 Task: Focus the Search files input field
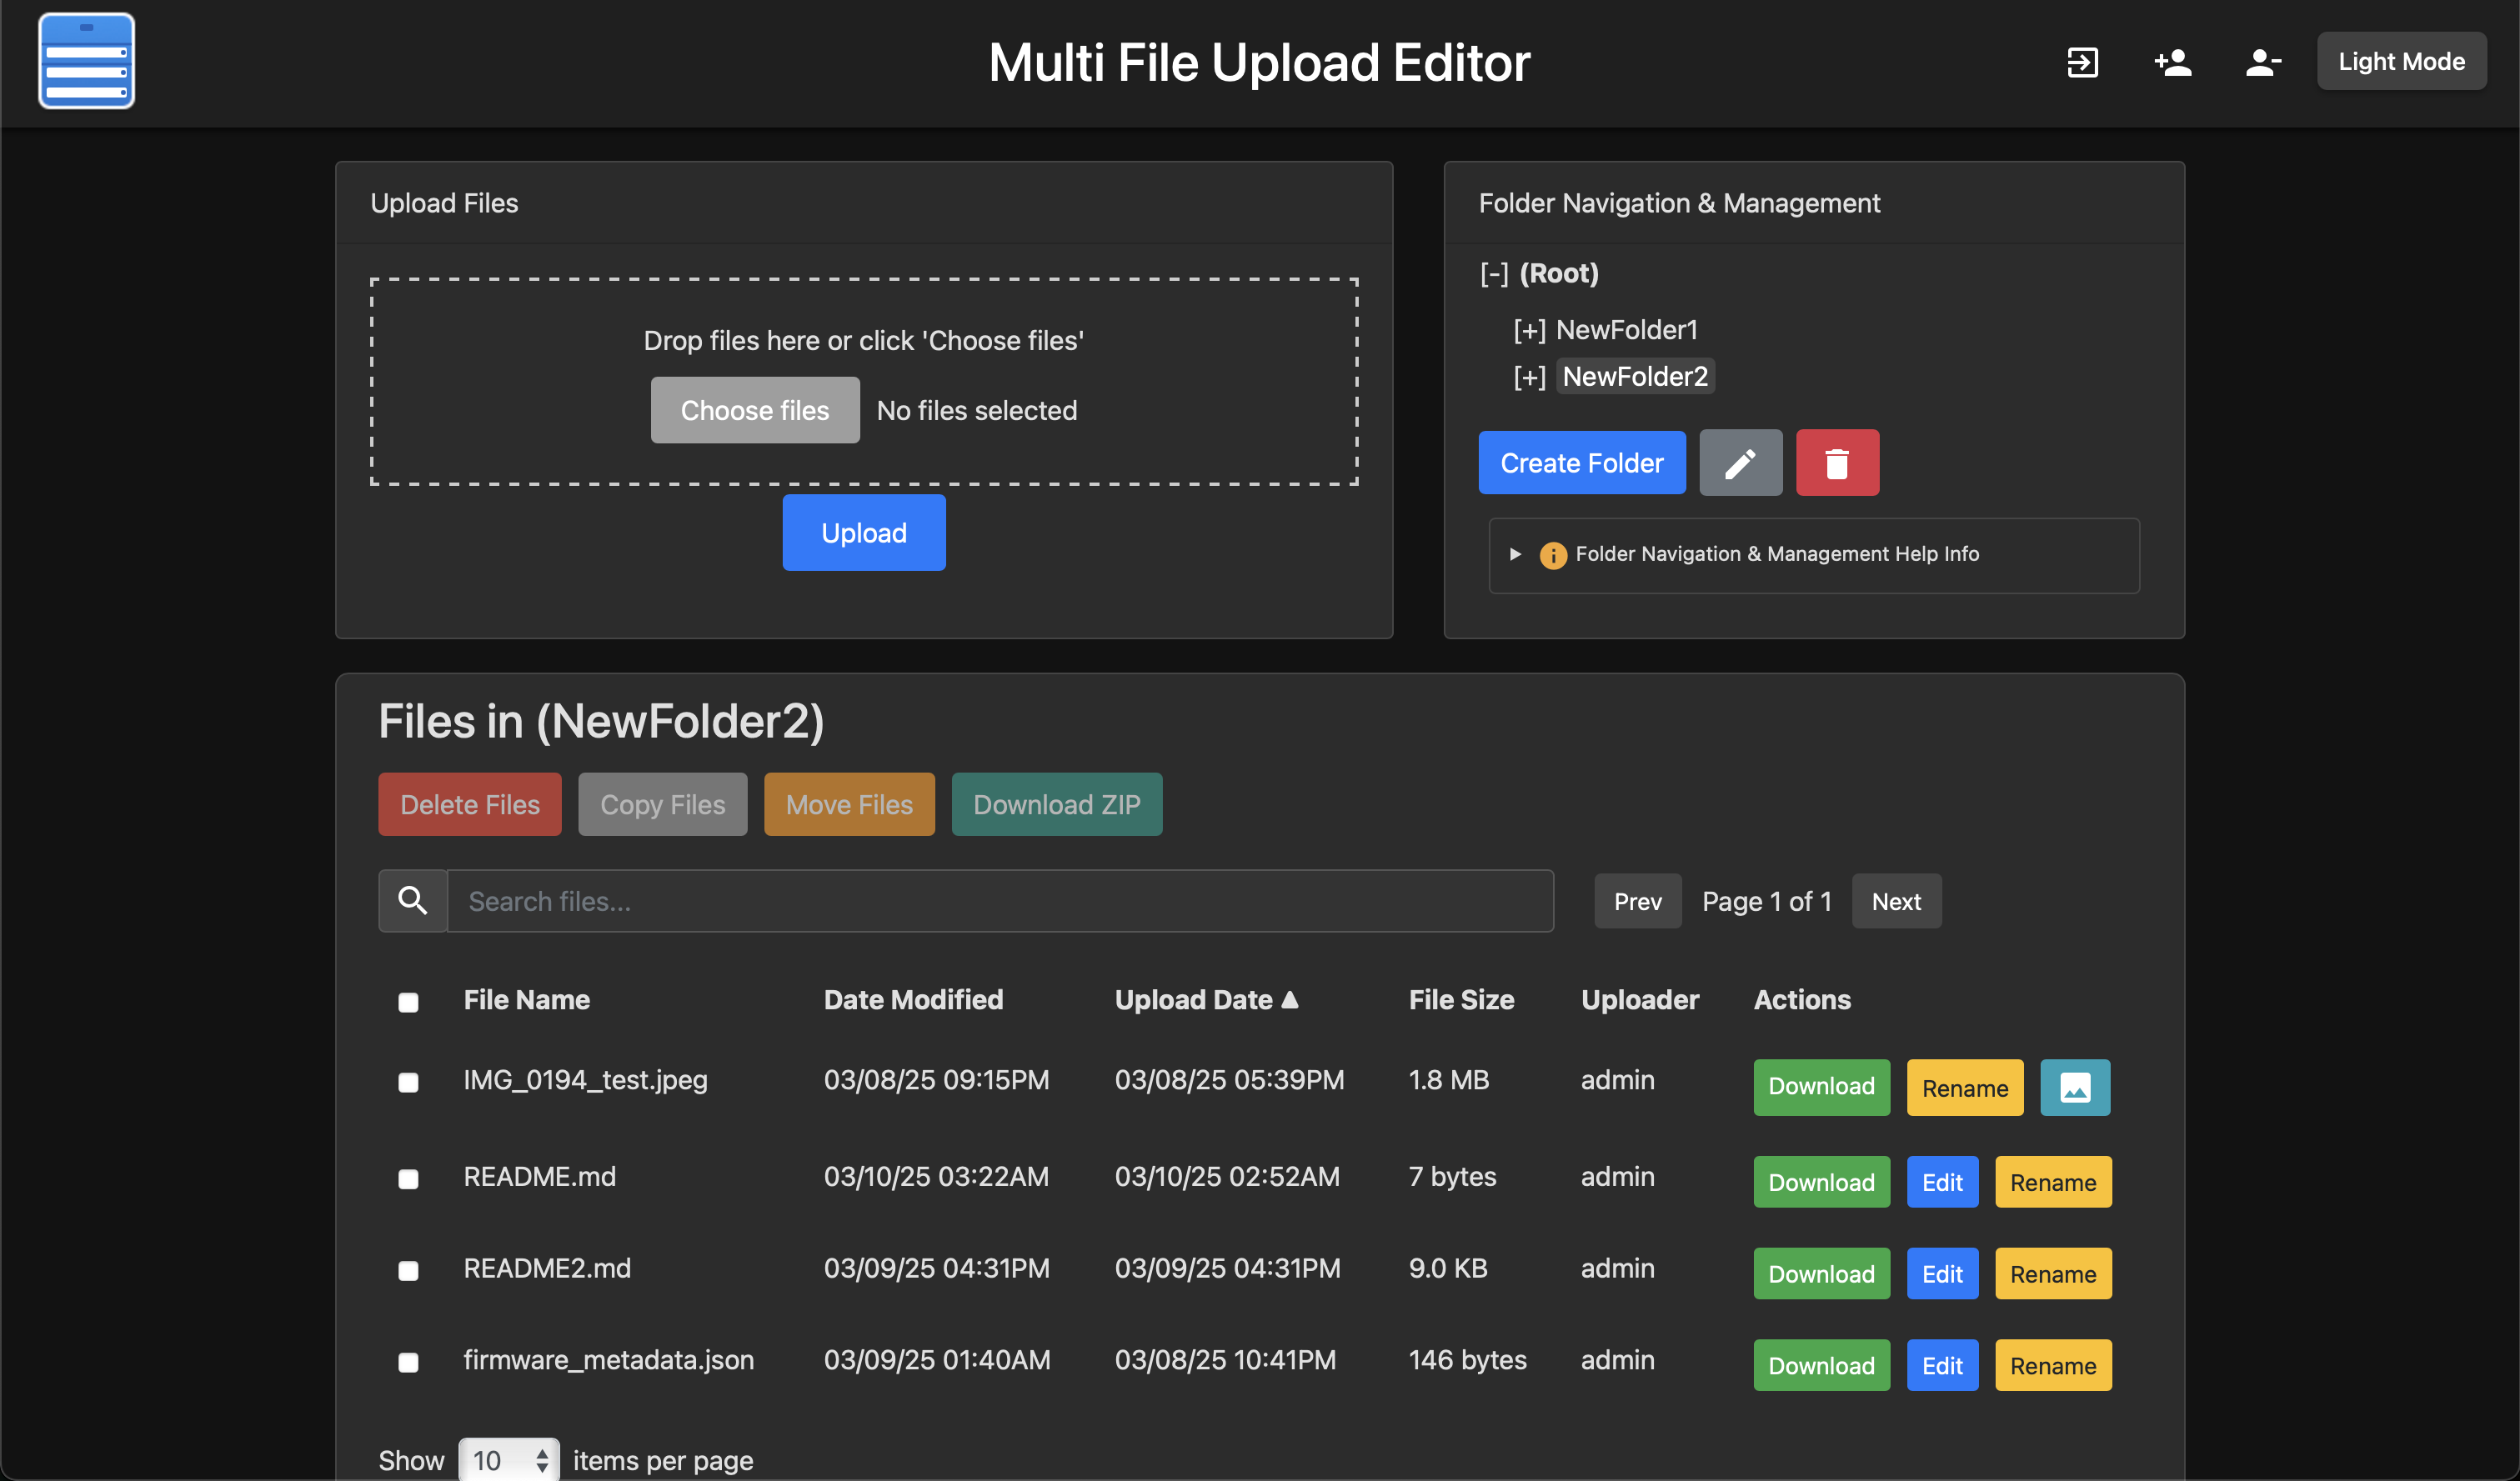pyautogui.click(x=1000, y=901)
